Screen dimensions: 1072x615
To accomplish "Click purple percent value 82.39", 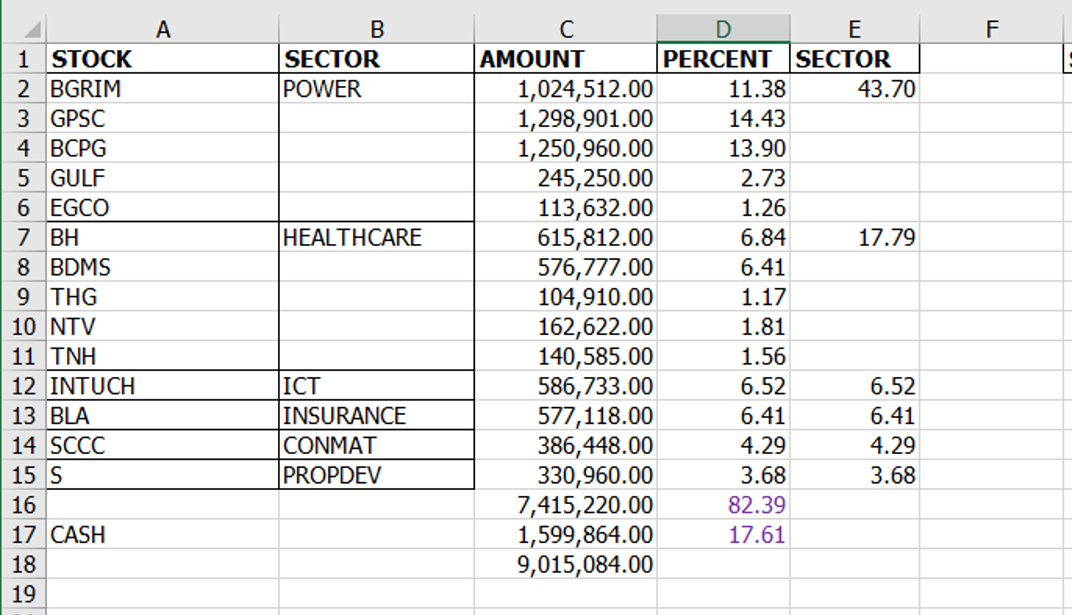I will point(723,505).
